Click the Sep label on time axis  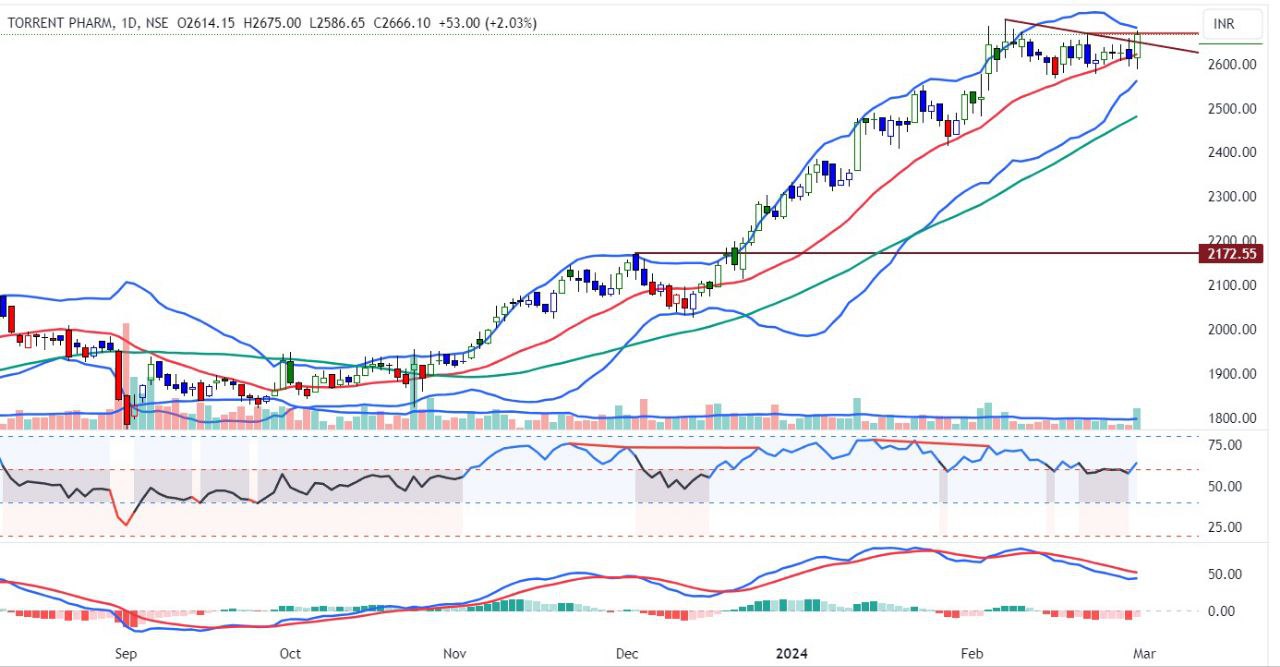tap(125, 654)
